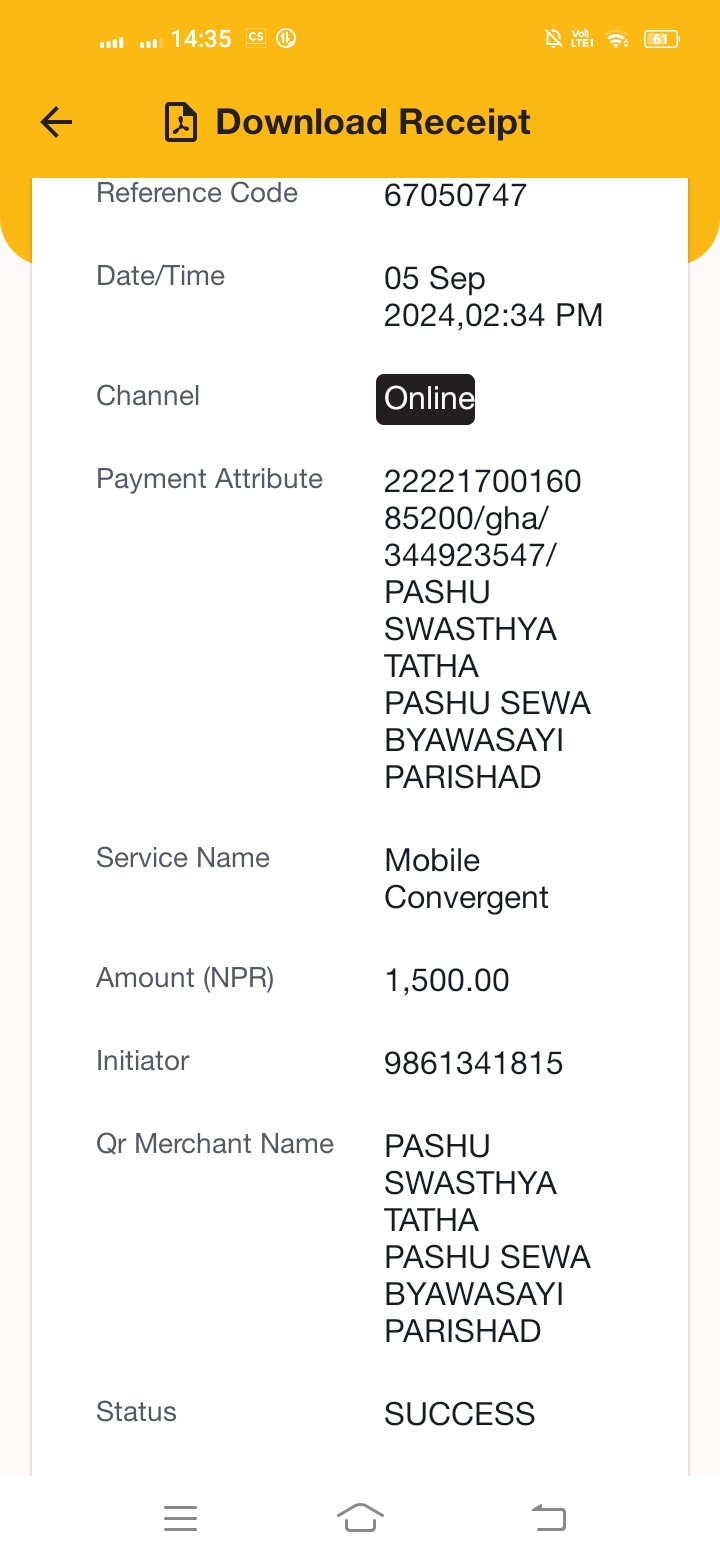Tap the Download Receipt title
Viewport: 720px width, 1560px height.
[373, 122]
